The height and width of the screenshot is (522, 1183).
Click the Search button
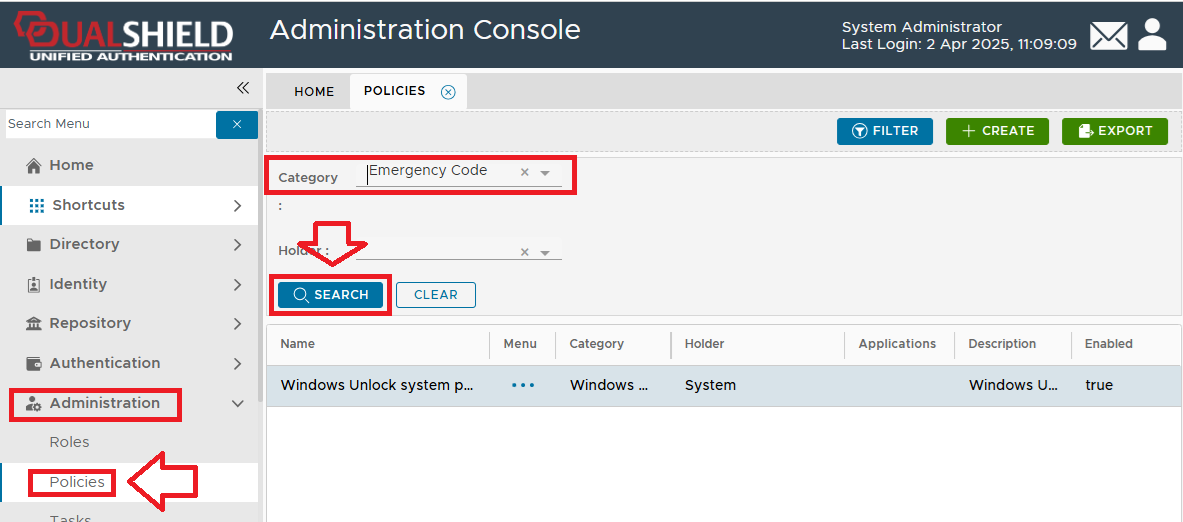coord(331,295)
